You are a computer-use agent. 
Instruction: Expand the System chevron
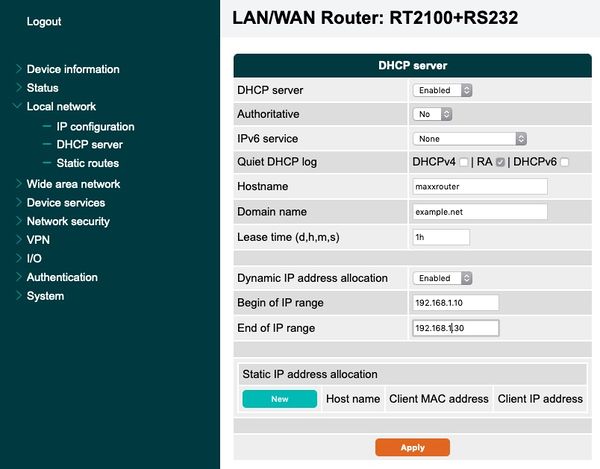18,296
